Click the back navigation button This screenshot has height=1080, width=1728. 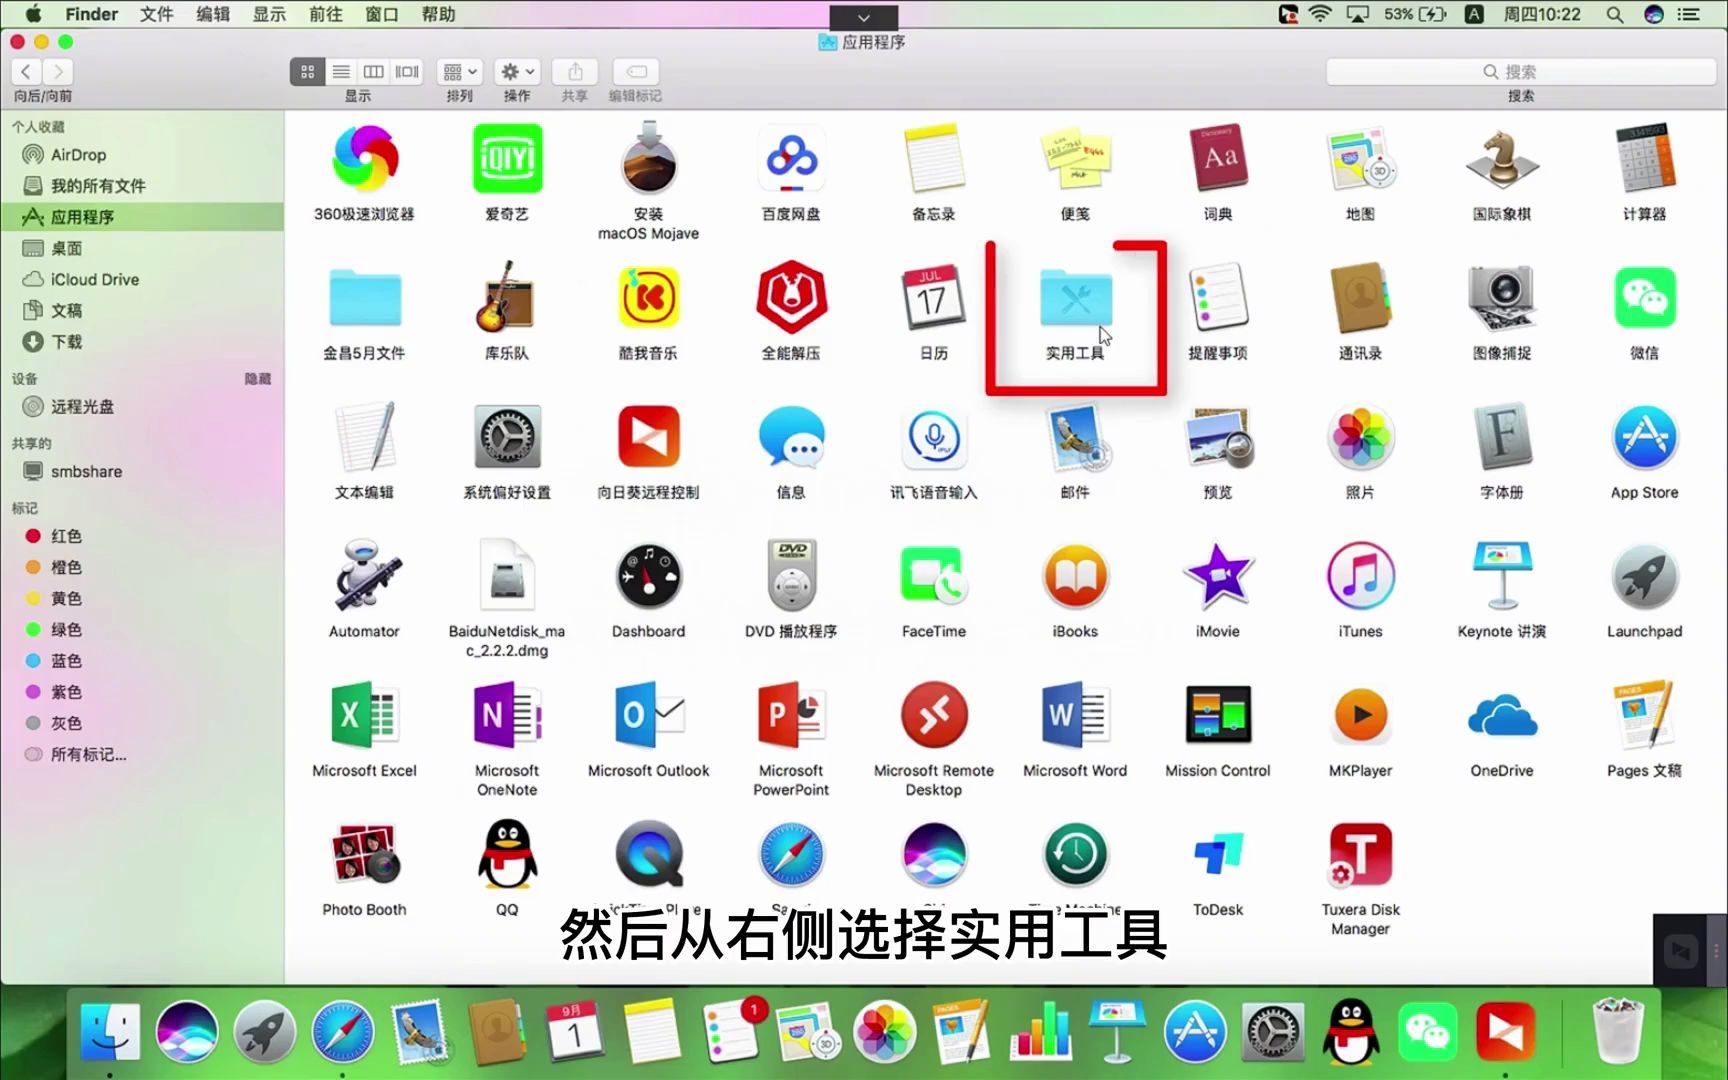25,71
